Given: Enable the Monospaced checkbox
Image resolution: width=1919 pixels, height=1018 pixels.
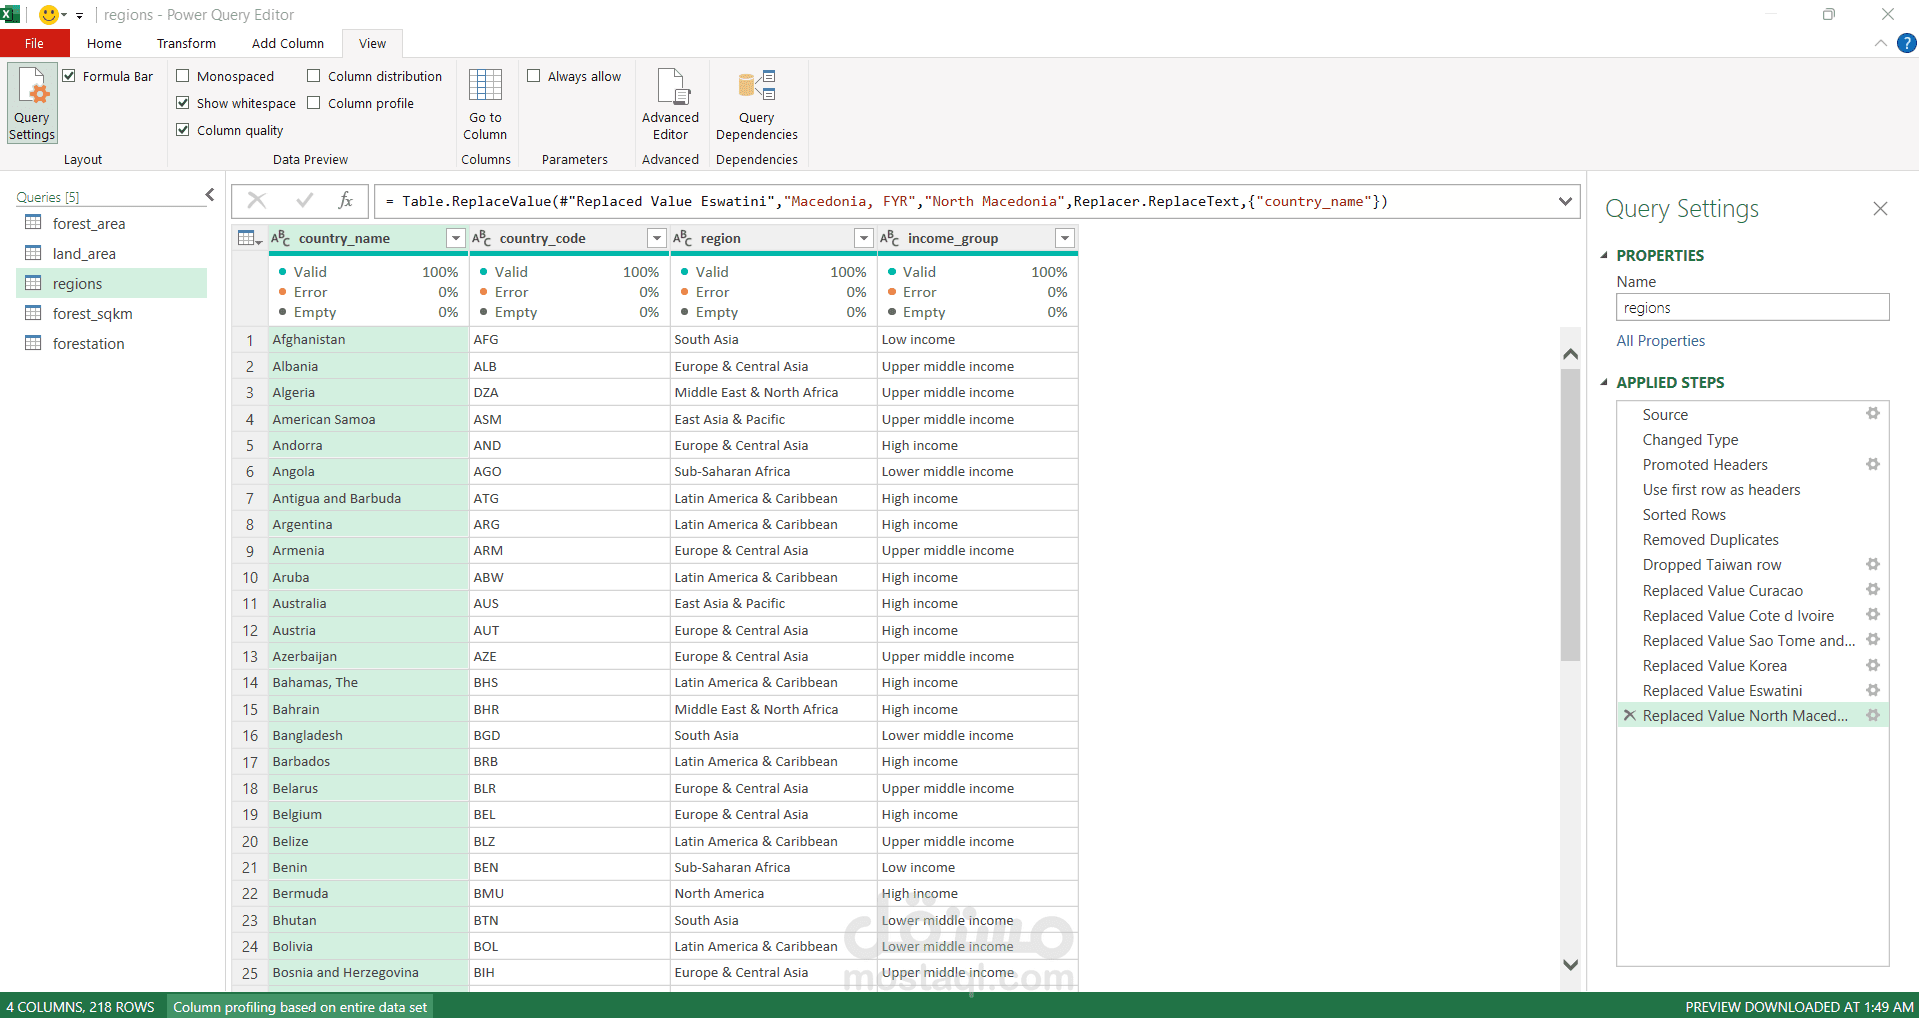Looking at the screenshot, I should (x=183, y=76).
